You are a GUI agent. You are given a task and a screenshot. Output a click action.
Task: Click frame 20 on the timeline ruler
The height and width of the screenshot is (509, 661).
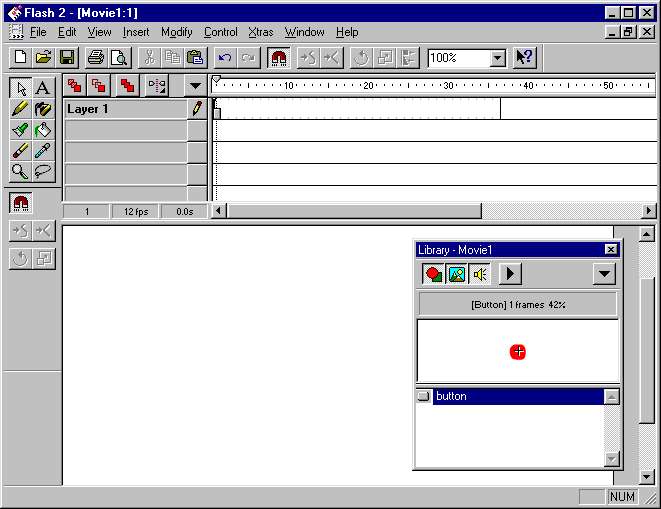368,86
